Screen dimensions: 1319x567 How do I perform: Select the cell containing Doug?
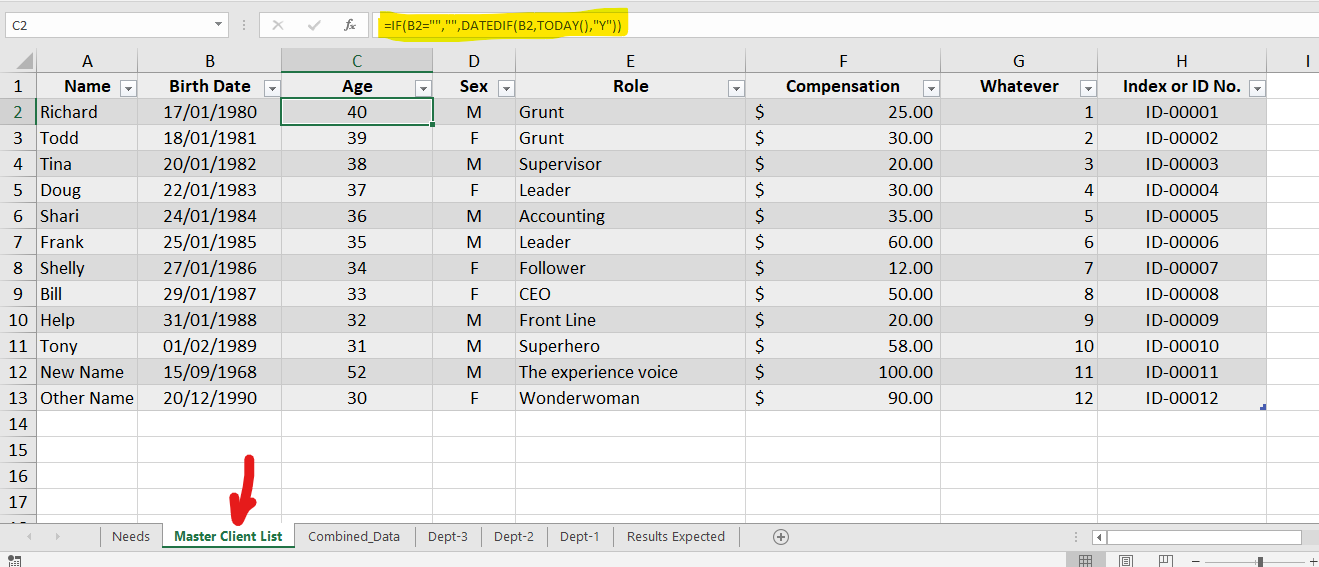[x=88, y=190]
